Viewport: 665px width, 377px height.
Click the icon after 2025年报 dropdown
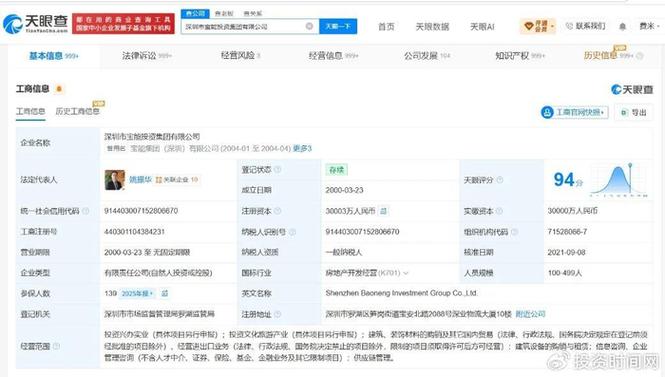pos(165,293)
